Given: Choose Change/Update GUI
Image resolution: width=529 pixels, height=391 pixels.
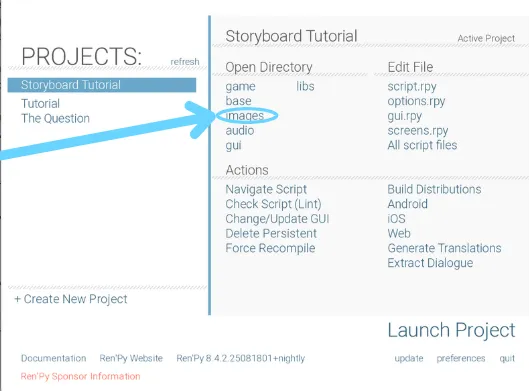Looking at the screenshot, I should 277,219.
